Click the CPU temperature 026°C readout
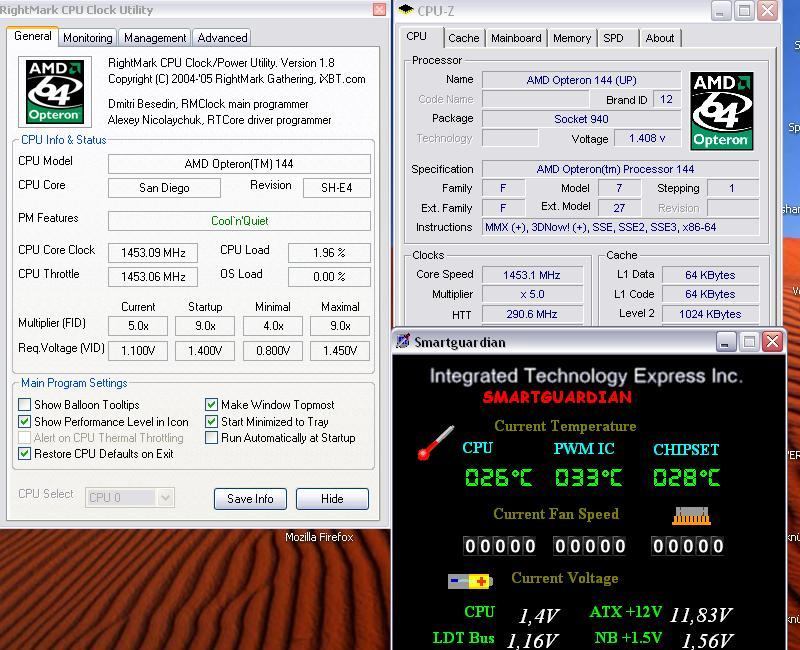 tap(498, 478)
